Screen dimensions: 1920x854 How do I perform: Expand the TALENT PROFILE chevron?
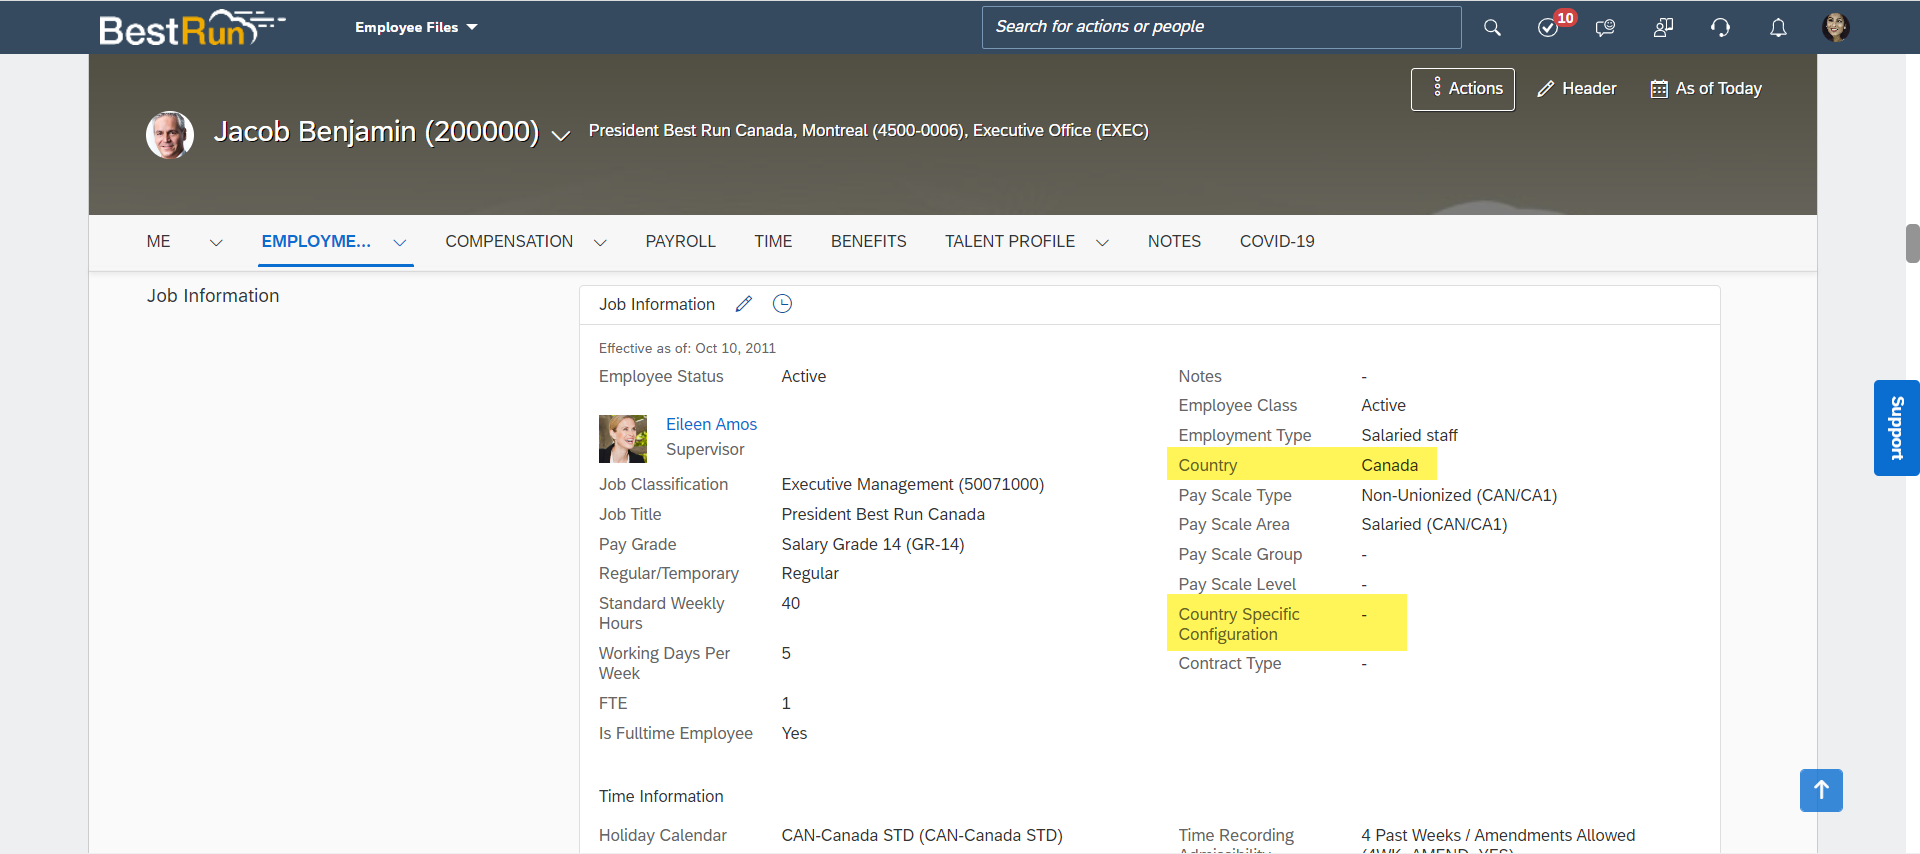[x=1102, y=242]
